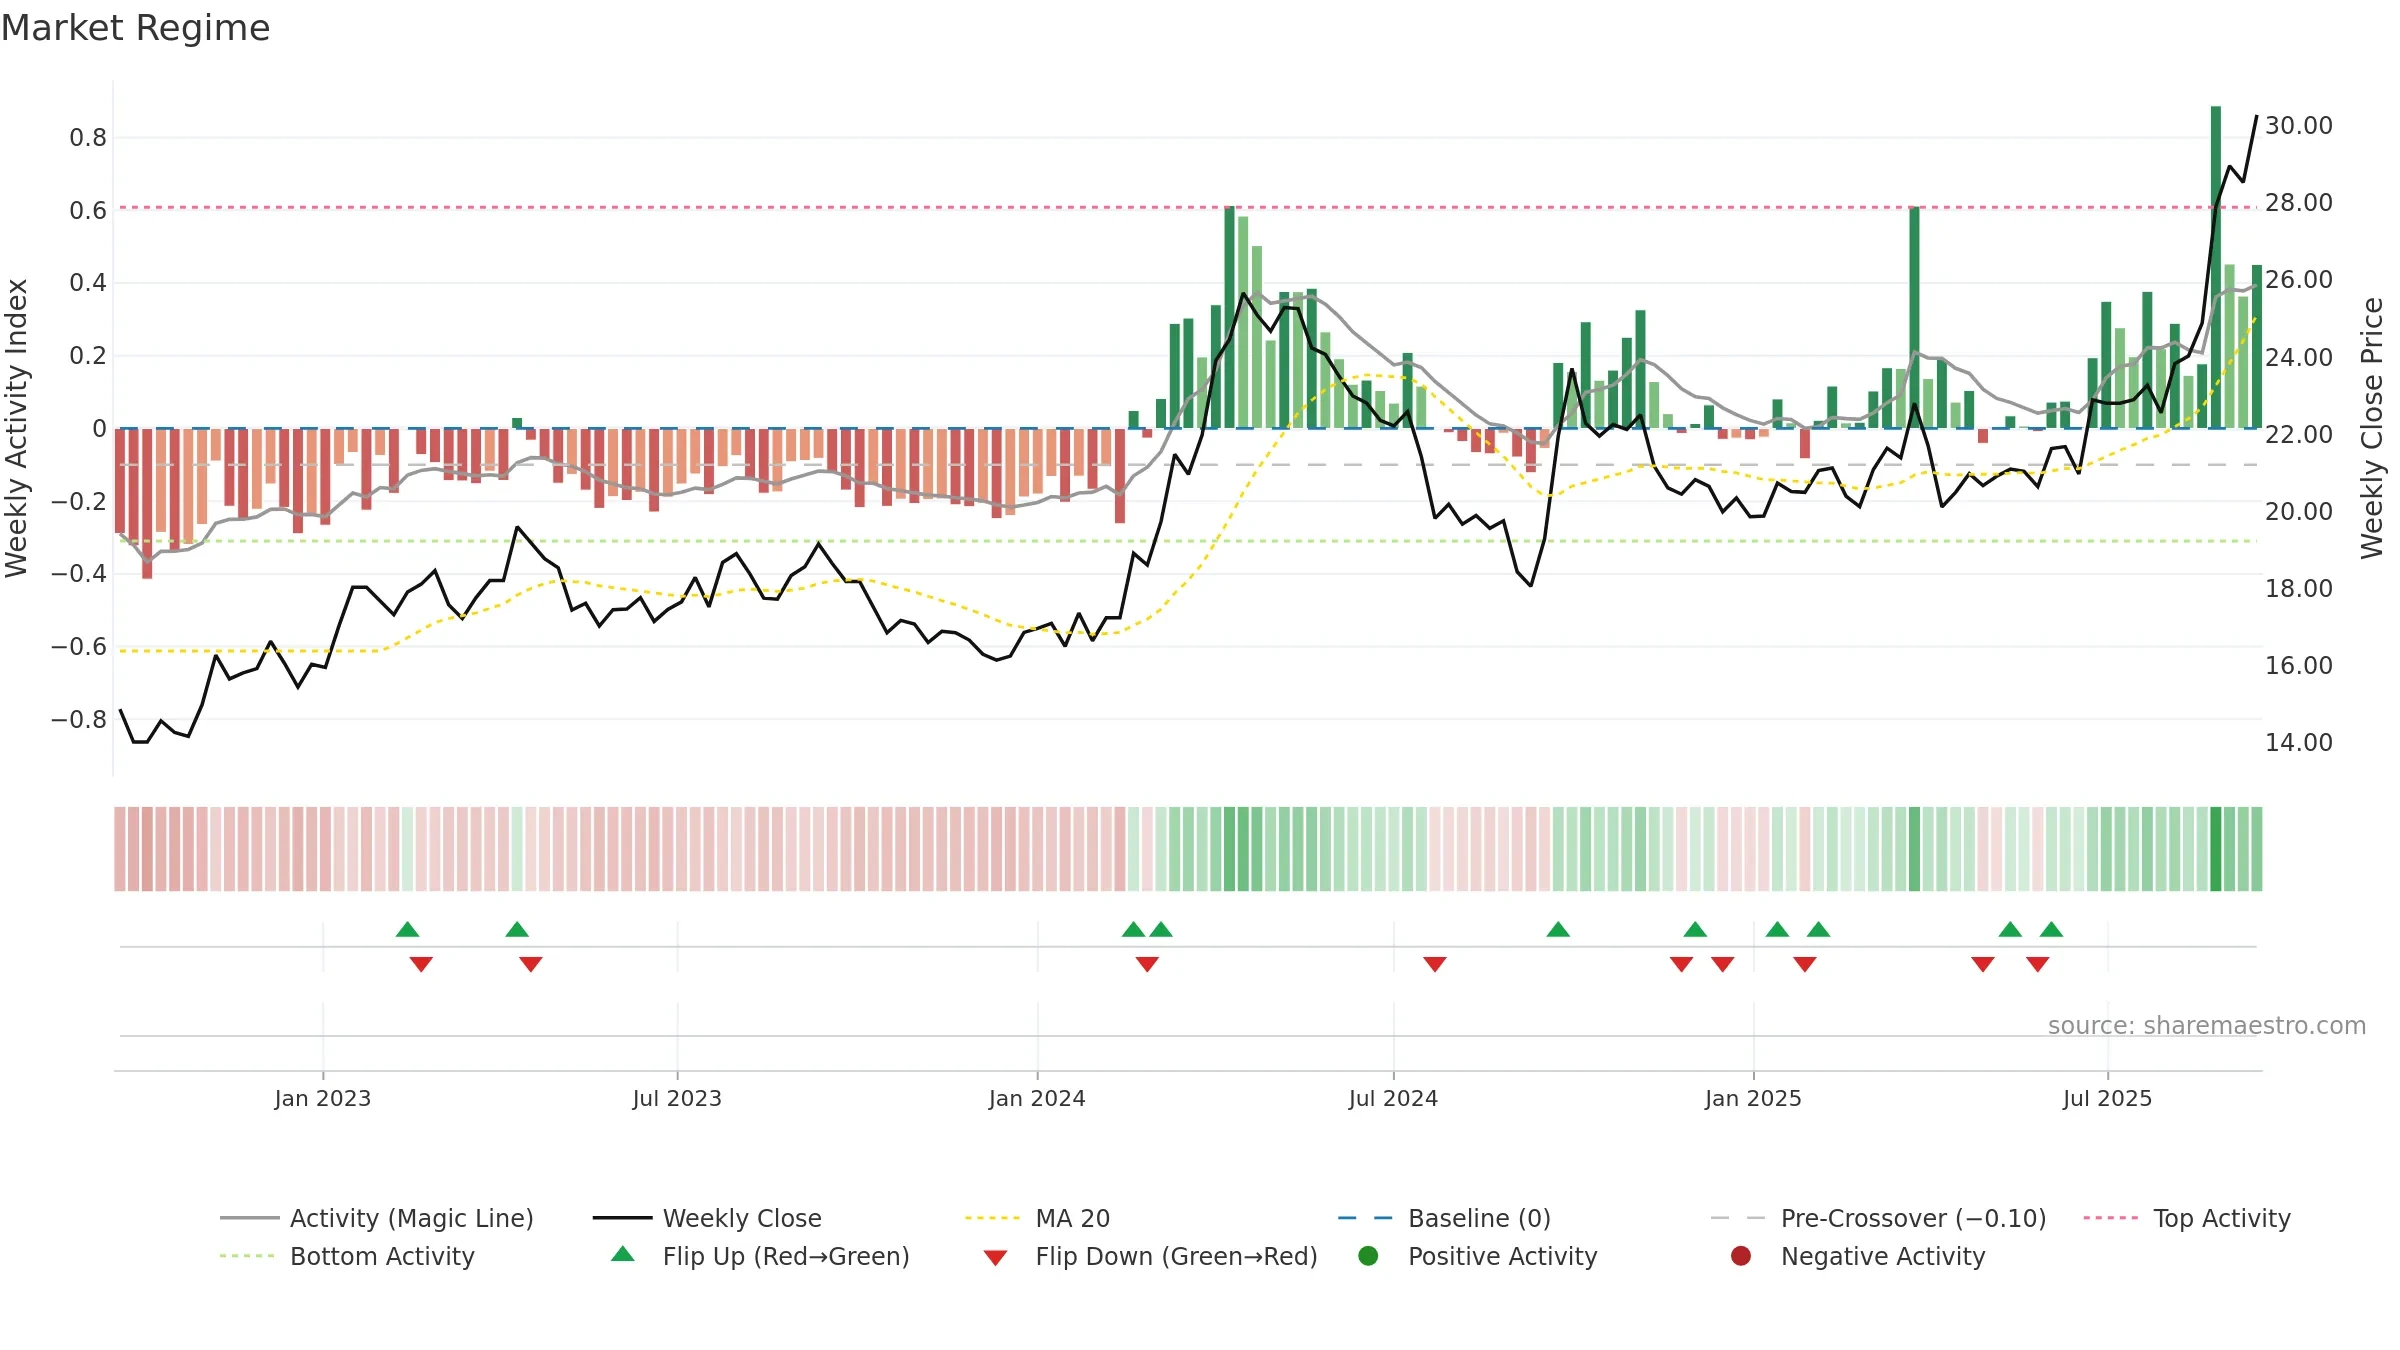Toggle the Flip Down (Green→Red) legend entry
Image resolution: width=2400 pixels, height=1350 pixels.
click(1150, 1256)
